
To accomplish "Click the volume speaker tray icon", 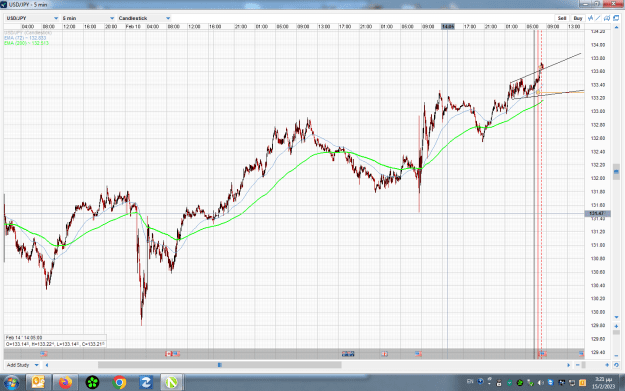I will pos(540,383).
